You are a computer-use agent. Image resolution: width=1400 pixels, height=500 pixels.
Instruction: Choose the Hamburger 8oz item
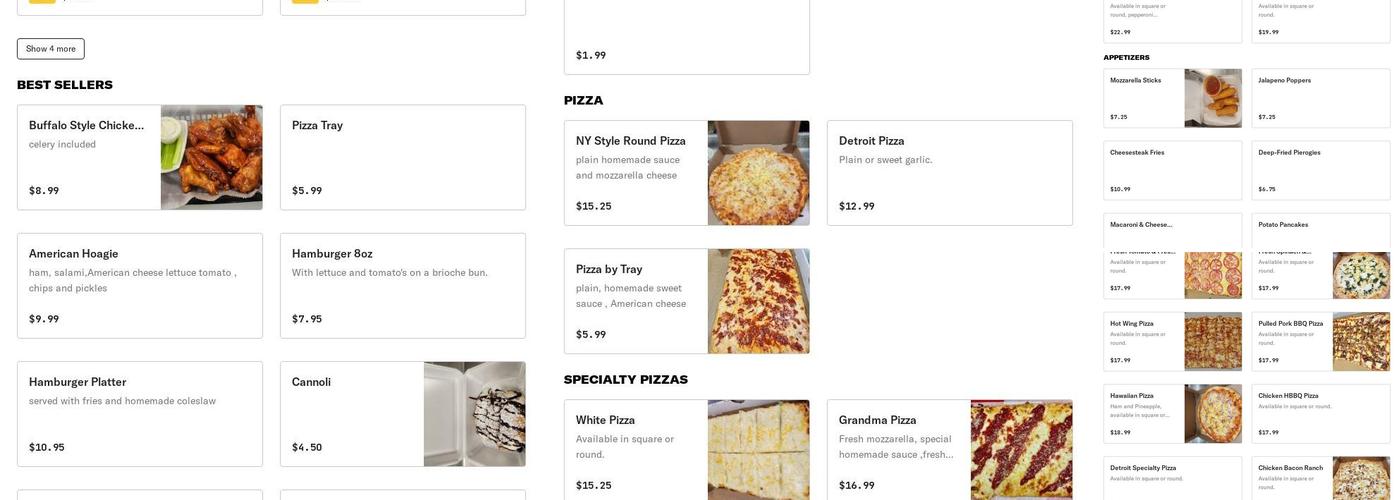click(x=402, y=285)
